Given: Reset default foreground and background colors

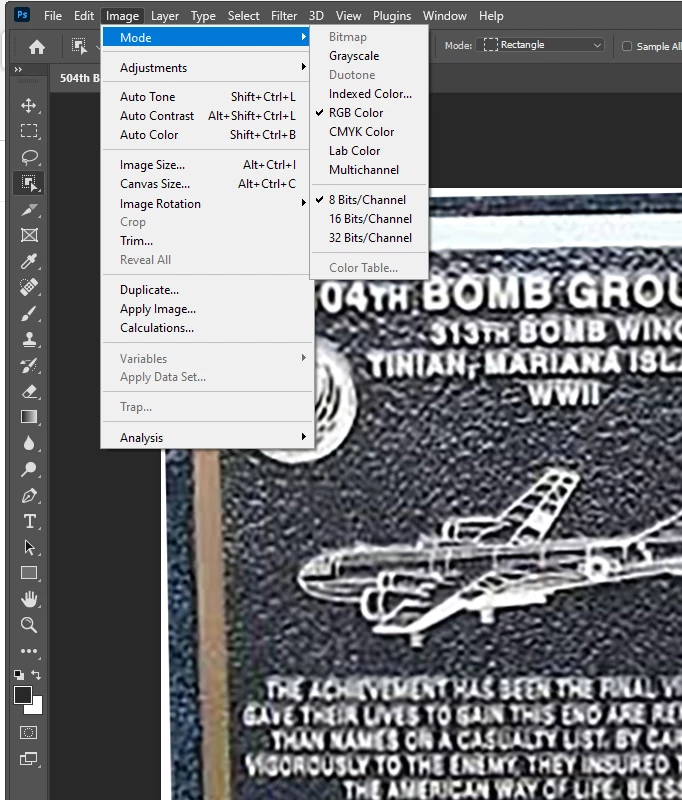Looking at the screenshot, I should point(19,674).
